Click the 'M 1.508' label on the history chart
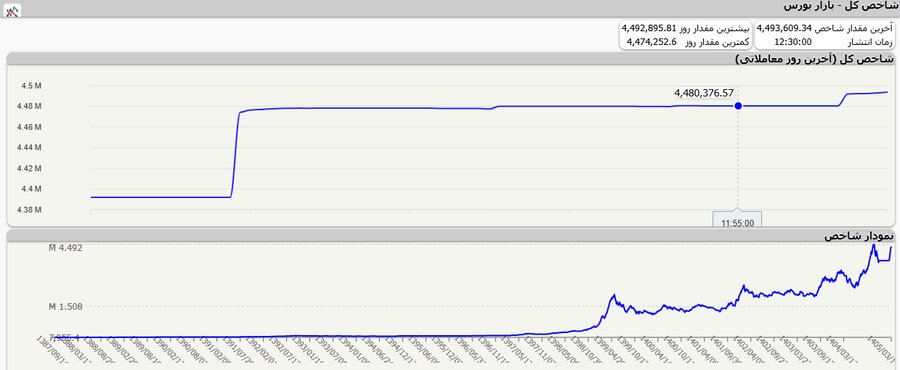The height and width of the screenshot is (370, 900). [x=65, y=307]
